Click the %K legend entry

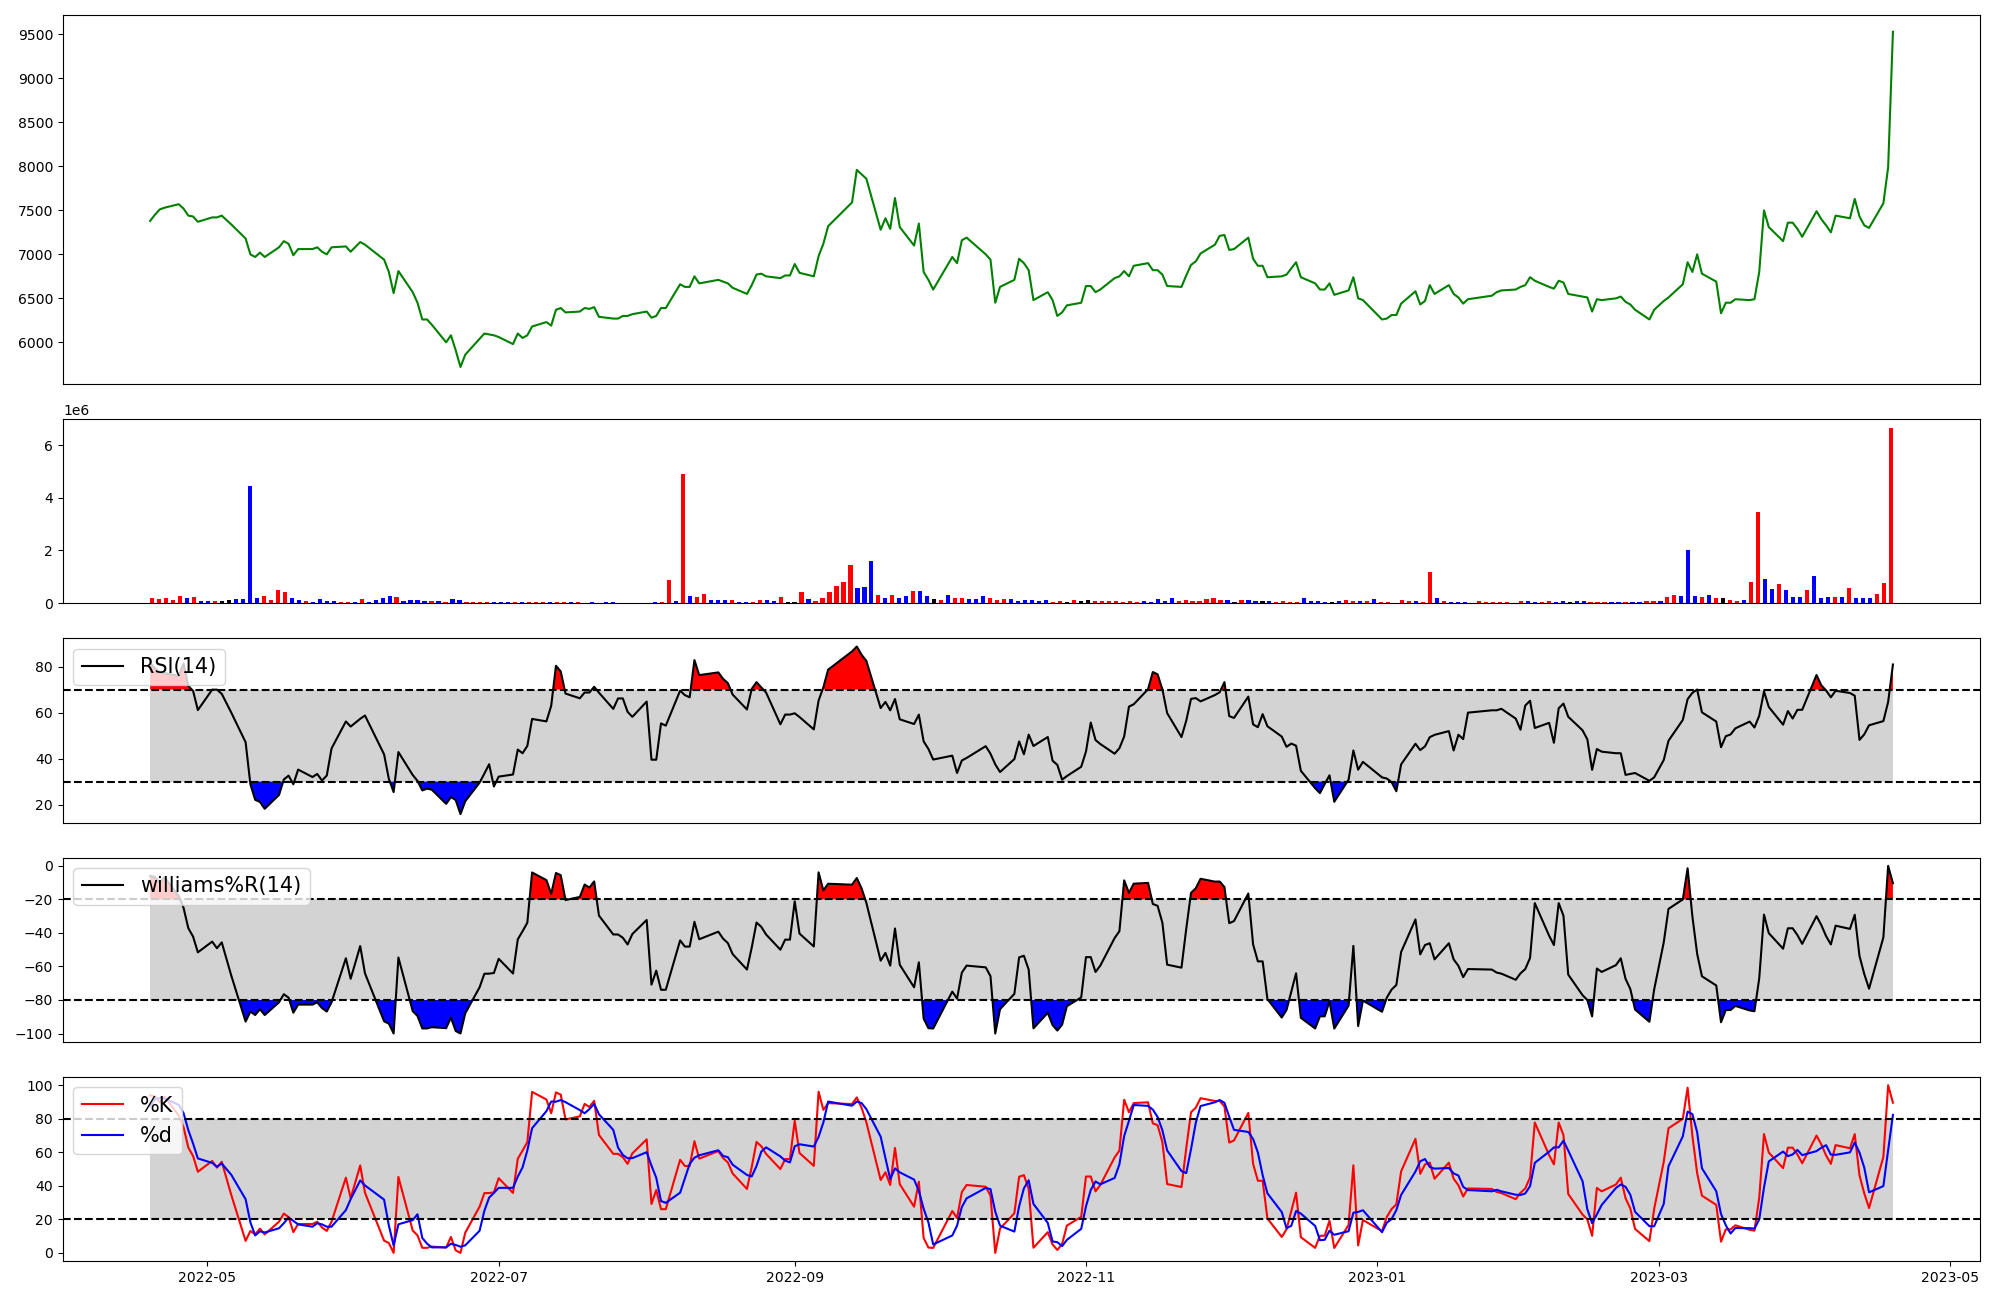[x=154, y=1105]
